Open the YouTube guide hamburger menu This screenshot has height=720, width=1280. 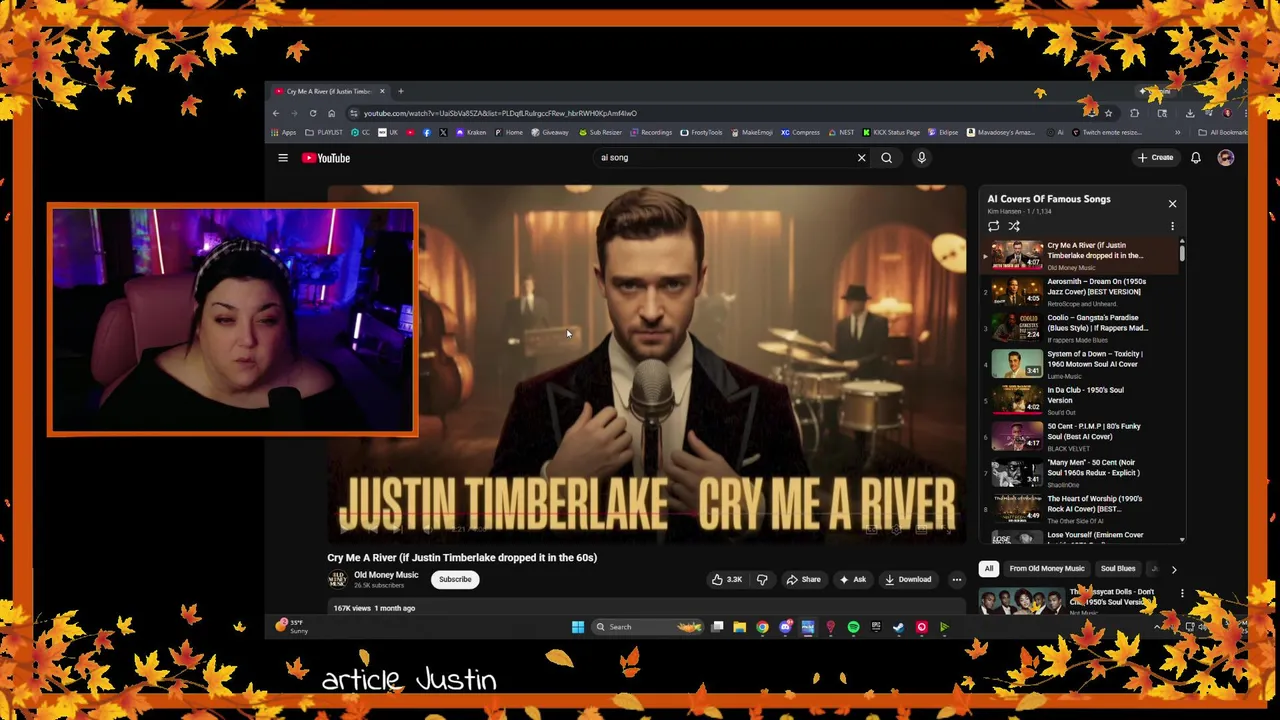coord(283,158)
